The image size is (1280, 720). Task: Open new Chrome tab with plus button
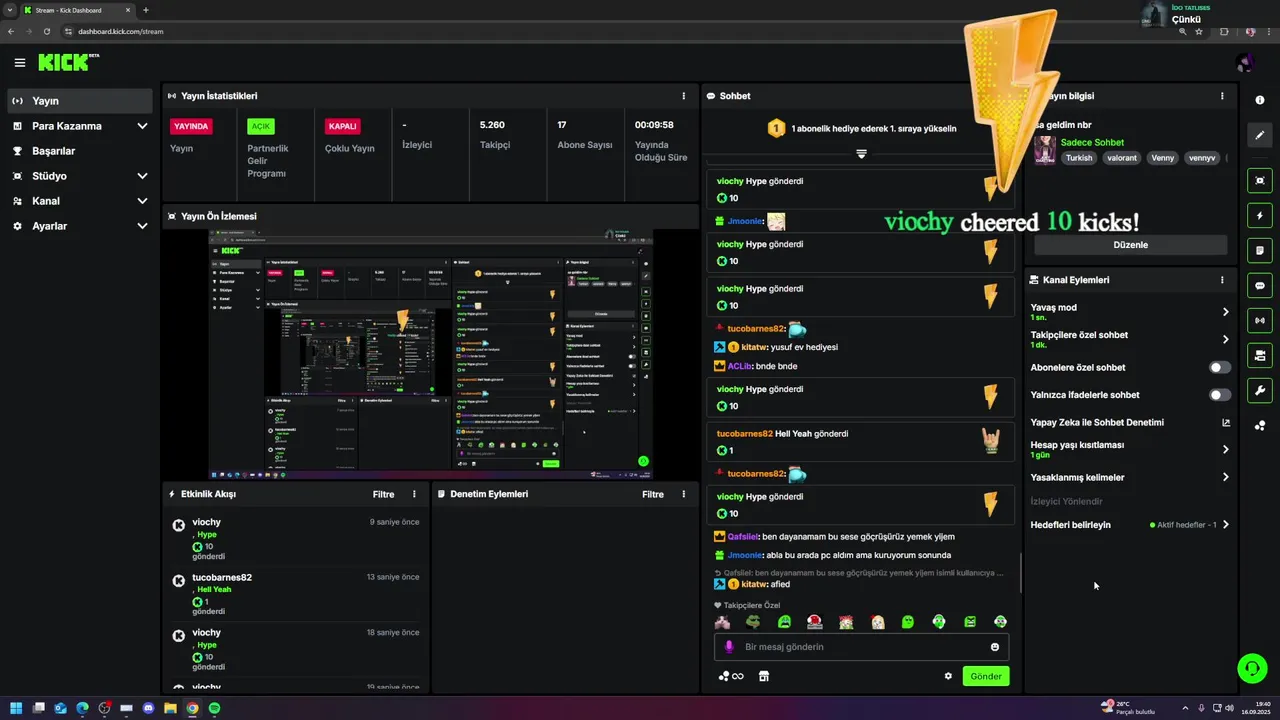[x=146, y=10]
